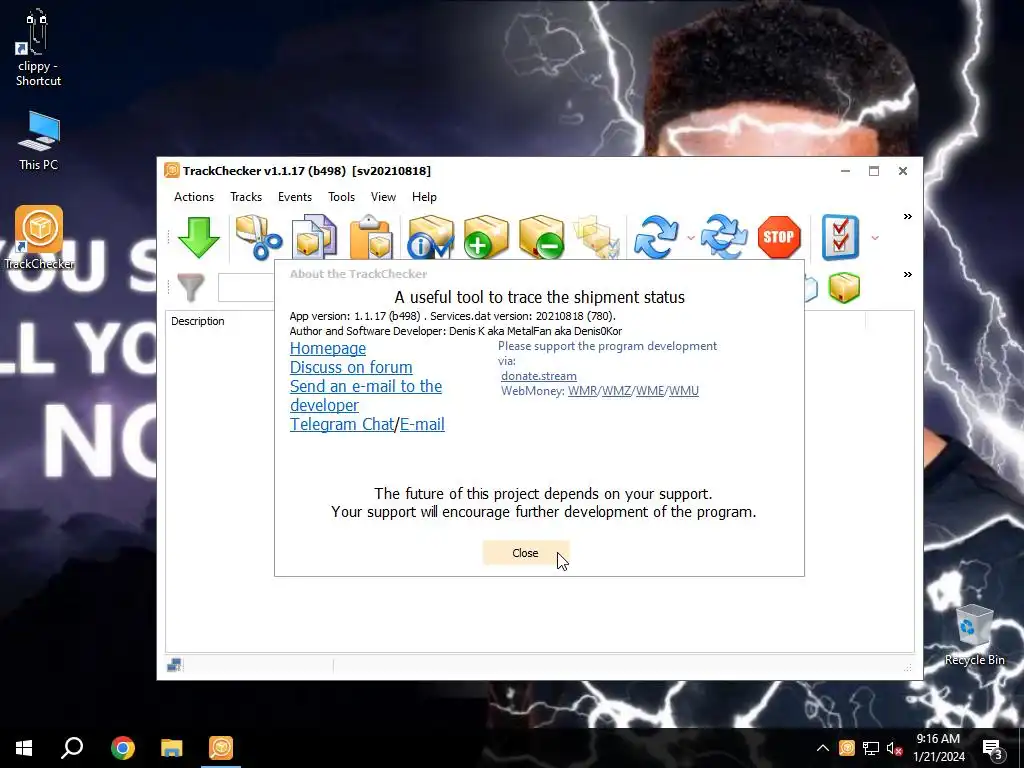
Task: Open the notification center icon
Action: (993, 750)
